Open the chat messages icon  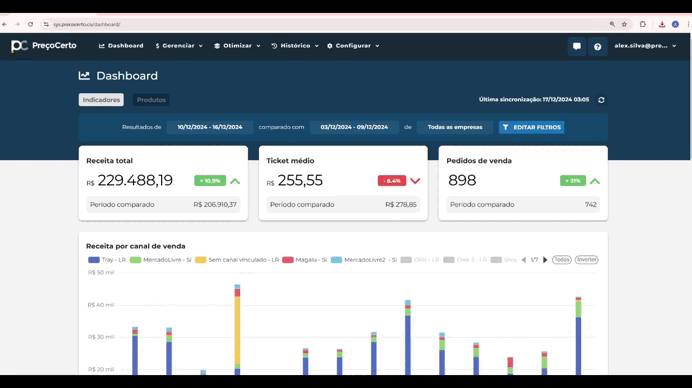pyautogui.click(x=577, y=46)
